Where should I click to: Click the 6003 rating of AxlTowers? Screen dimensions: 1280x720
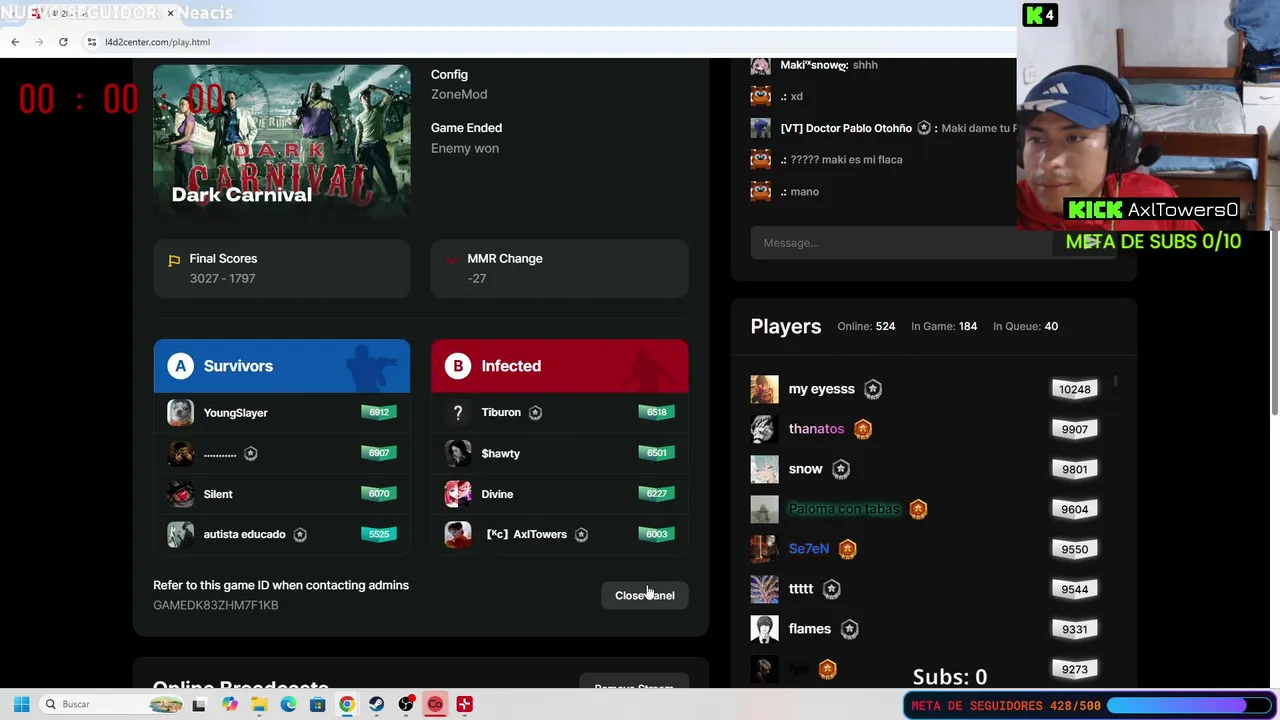tap(656, 534)
